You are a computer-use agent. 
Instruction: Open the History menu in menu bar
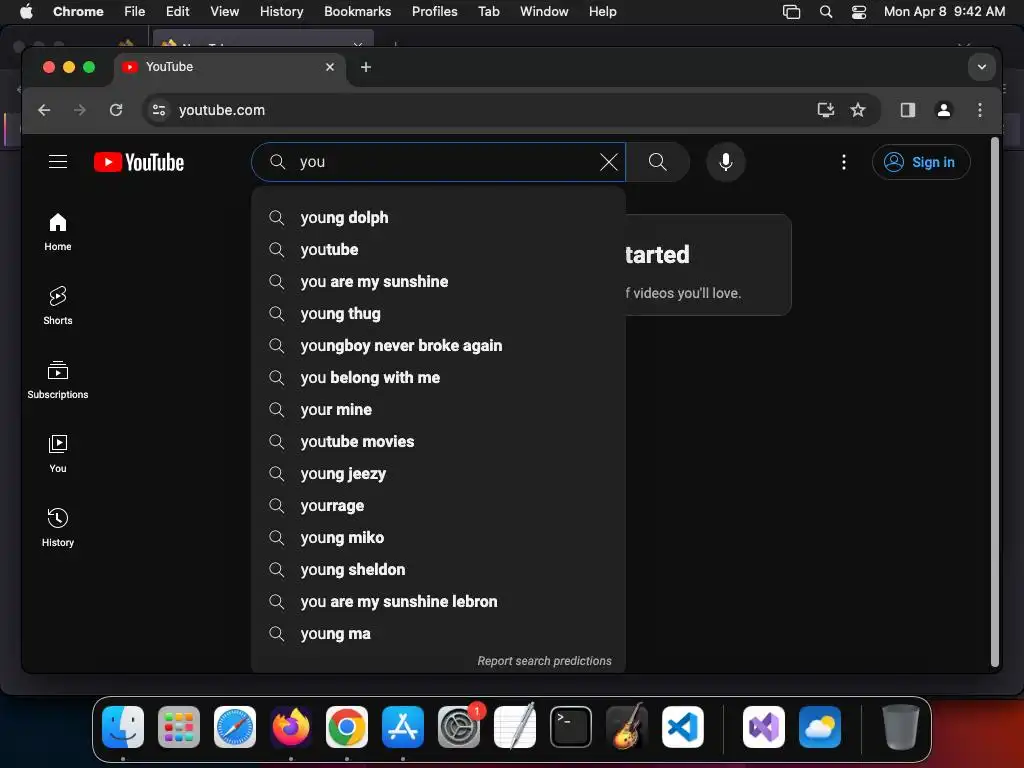(281, 11)
